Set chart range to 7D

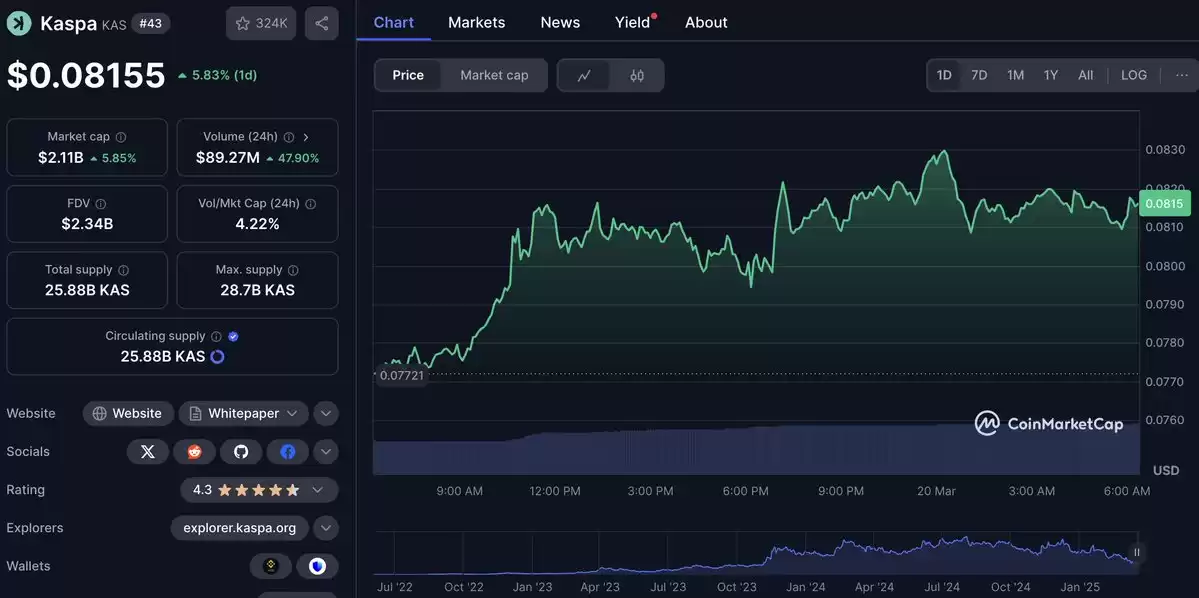979,75
